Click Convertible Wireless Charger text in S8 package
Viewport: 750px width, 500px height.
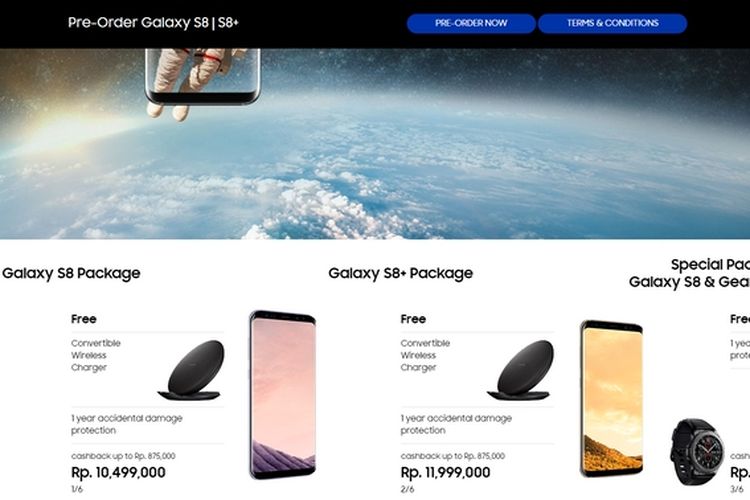coord(96,355)
